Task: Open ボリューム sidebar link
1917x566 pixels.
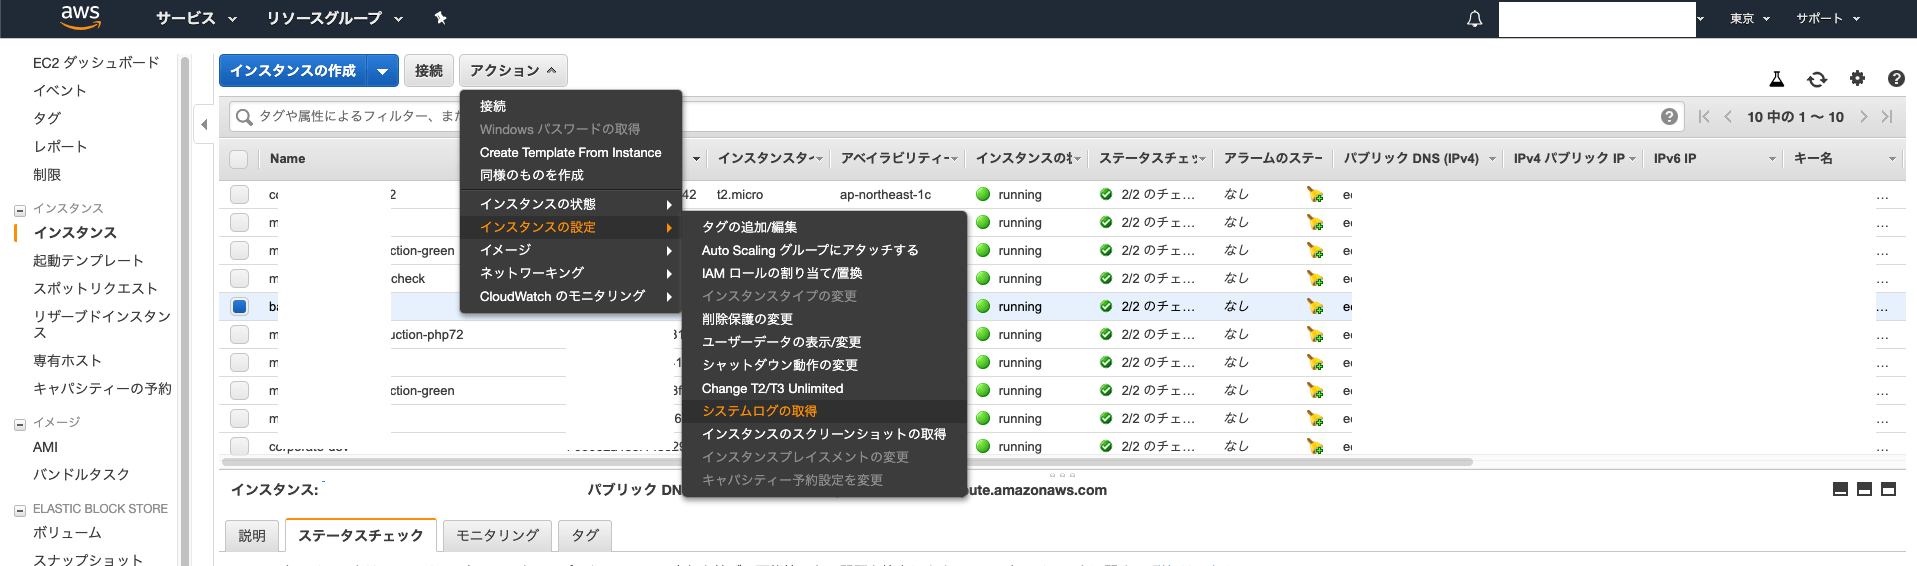Action: pos(67,533)
